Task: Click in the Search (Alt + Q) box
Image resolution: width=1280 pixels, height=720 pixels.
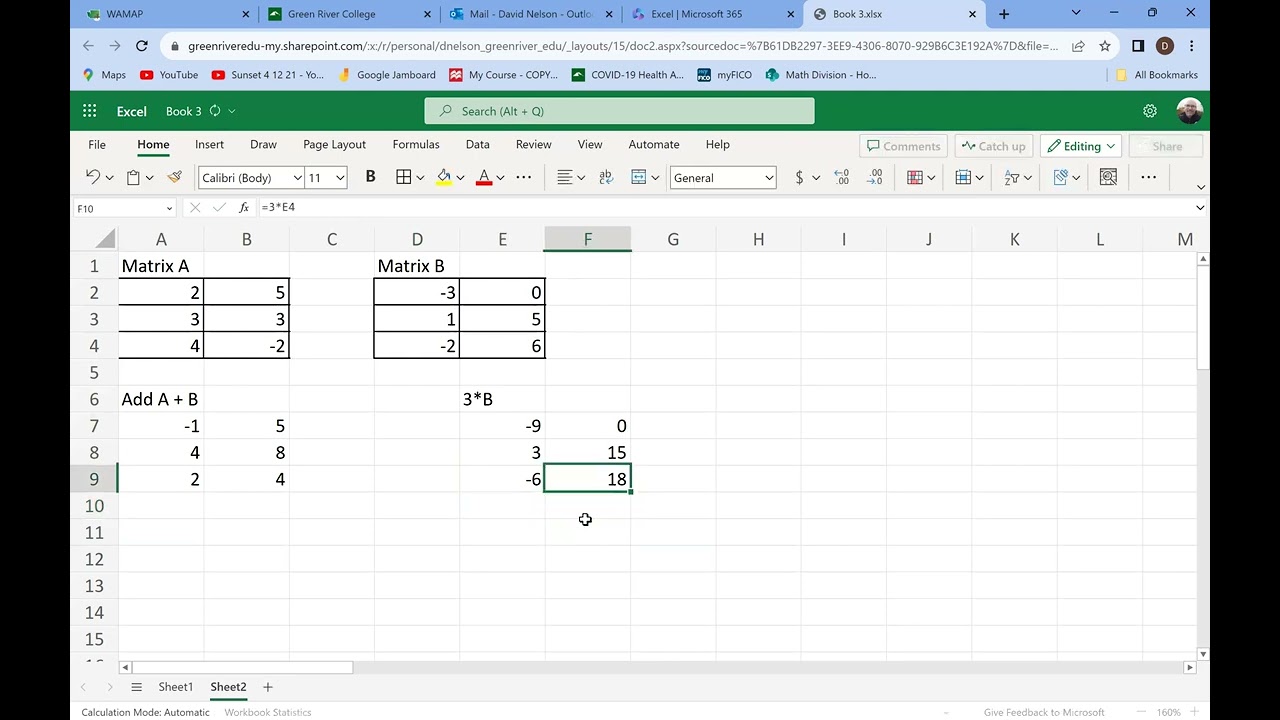Action: click(619, 111)
